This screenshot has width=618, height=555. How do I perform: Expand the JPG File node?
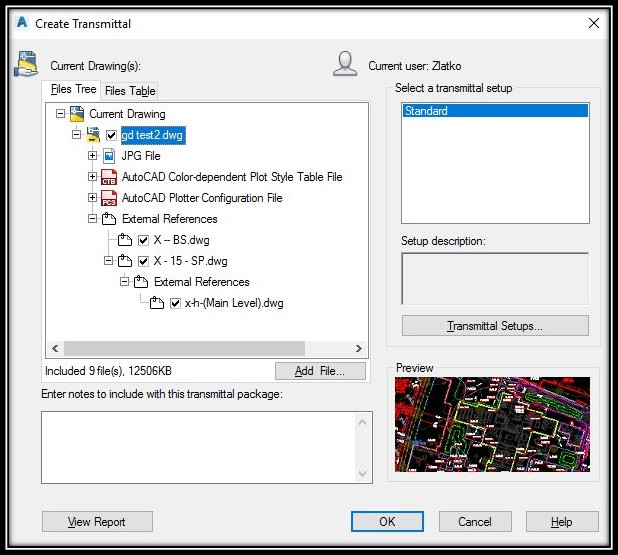click(92, 155)
